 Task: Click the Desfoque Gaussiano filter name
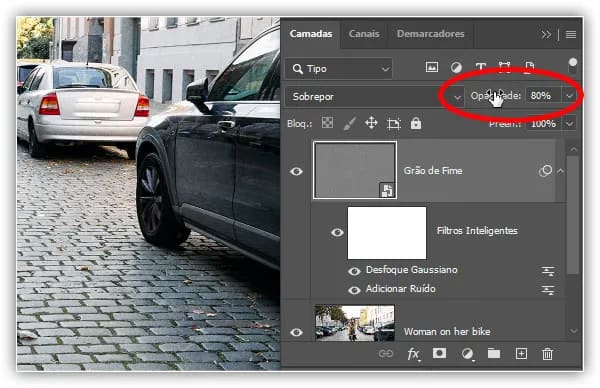[x=411, y=270]
